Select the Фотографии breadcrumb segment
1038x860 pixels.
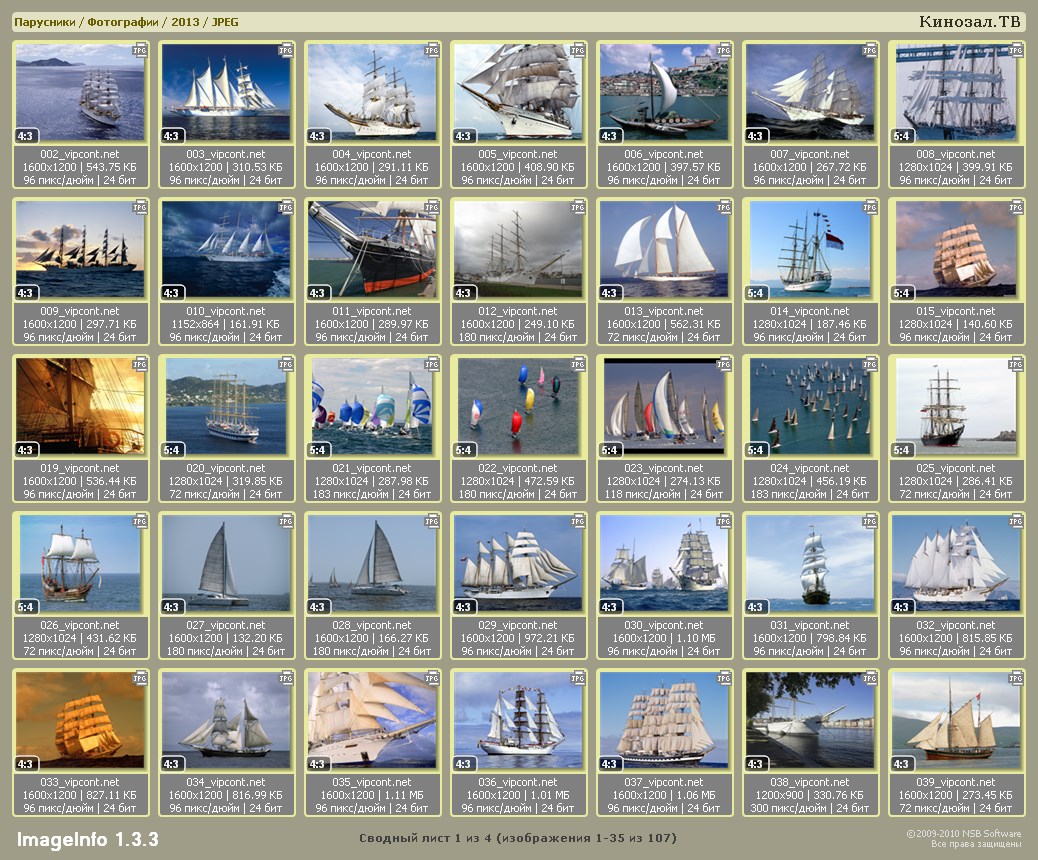(123, 22)
